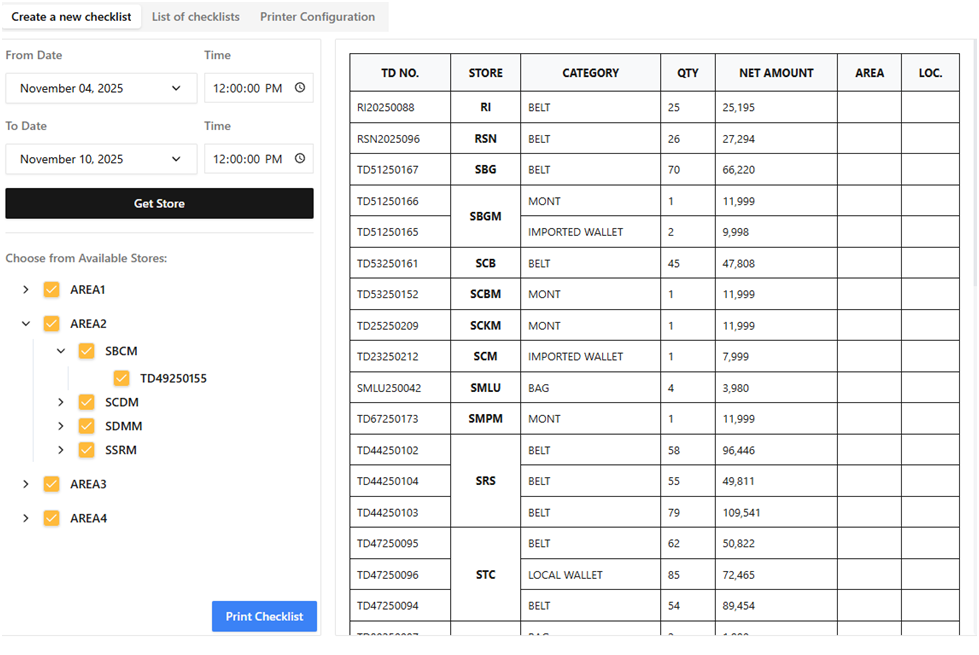979x655 pixels.
Task: Uncheck the AREA1 checkbox
Action: 51,290
